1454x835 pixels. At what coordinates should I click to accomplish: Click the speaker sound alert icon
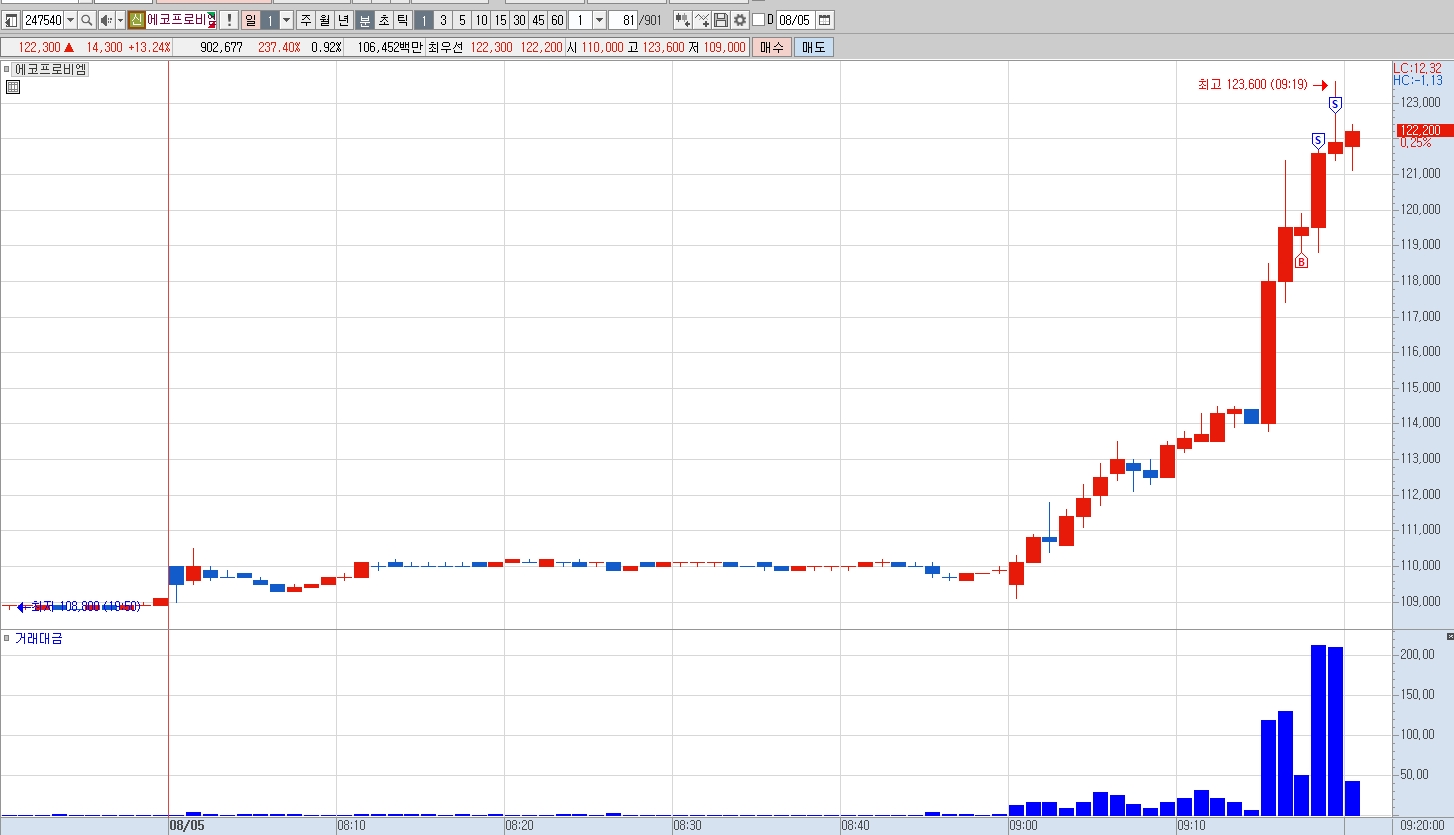click(x=106, y=20)
